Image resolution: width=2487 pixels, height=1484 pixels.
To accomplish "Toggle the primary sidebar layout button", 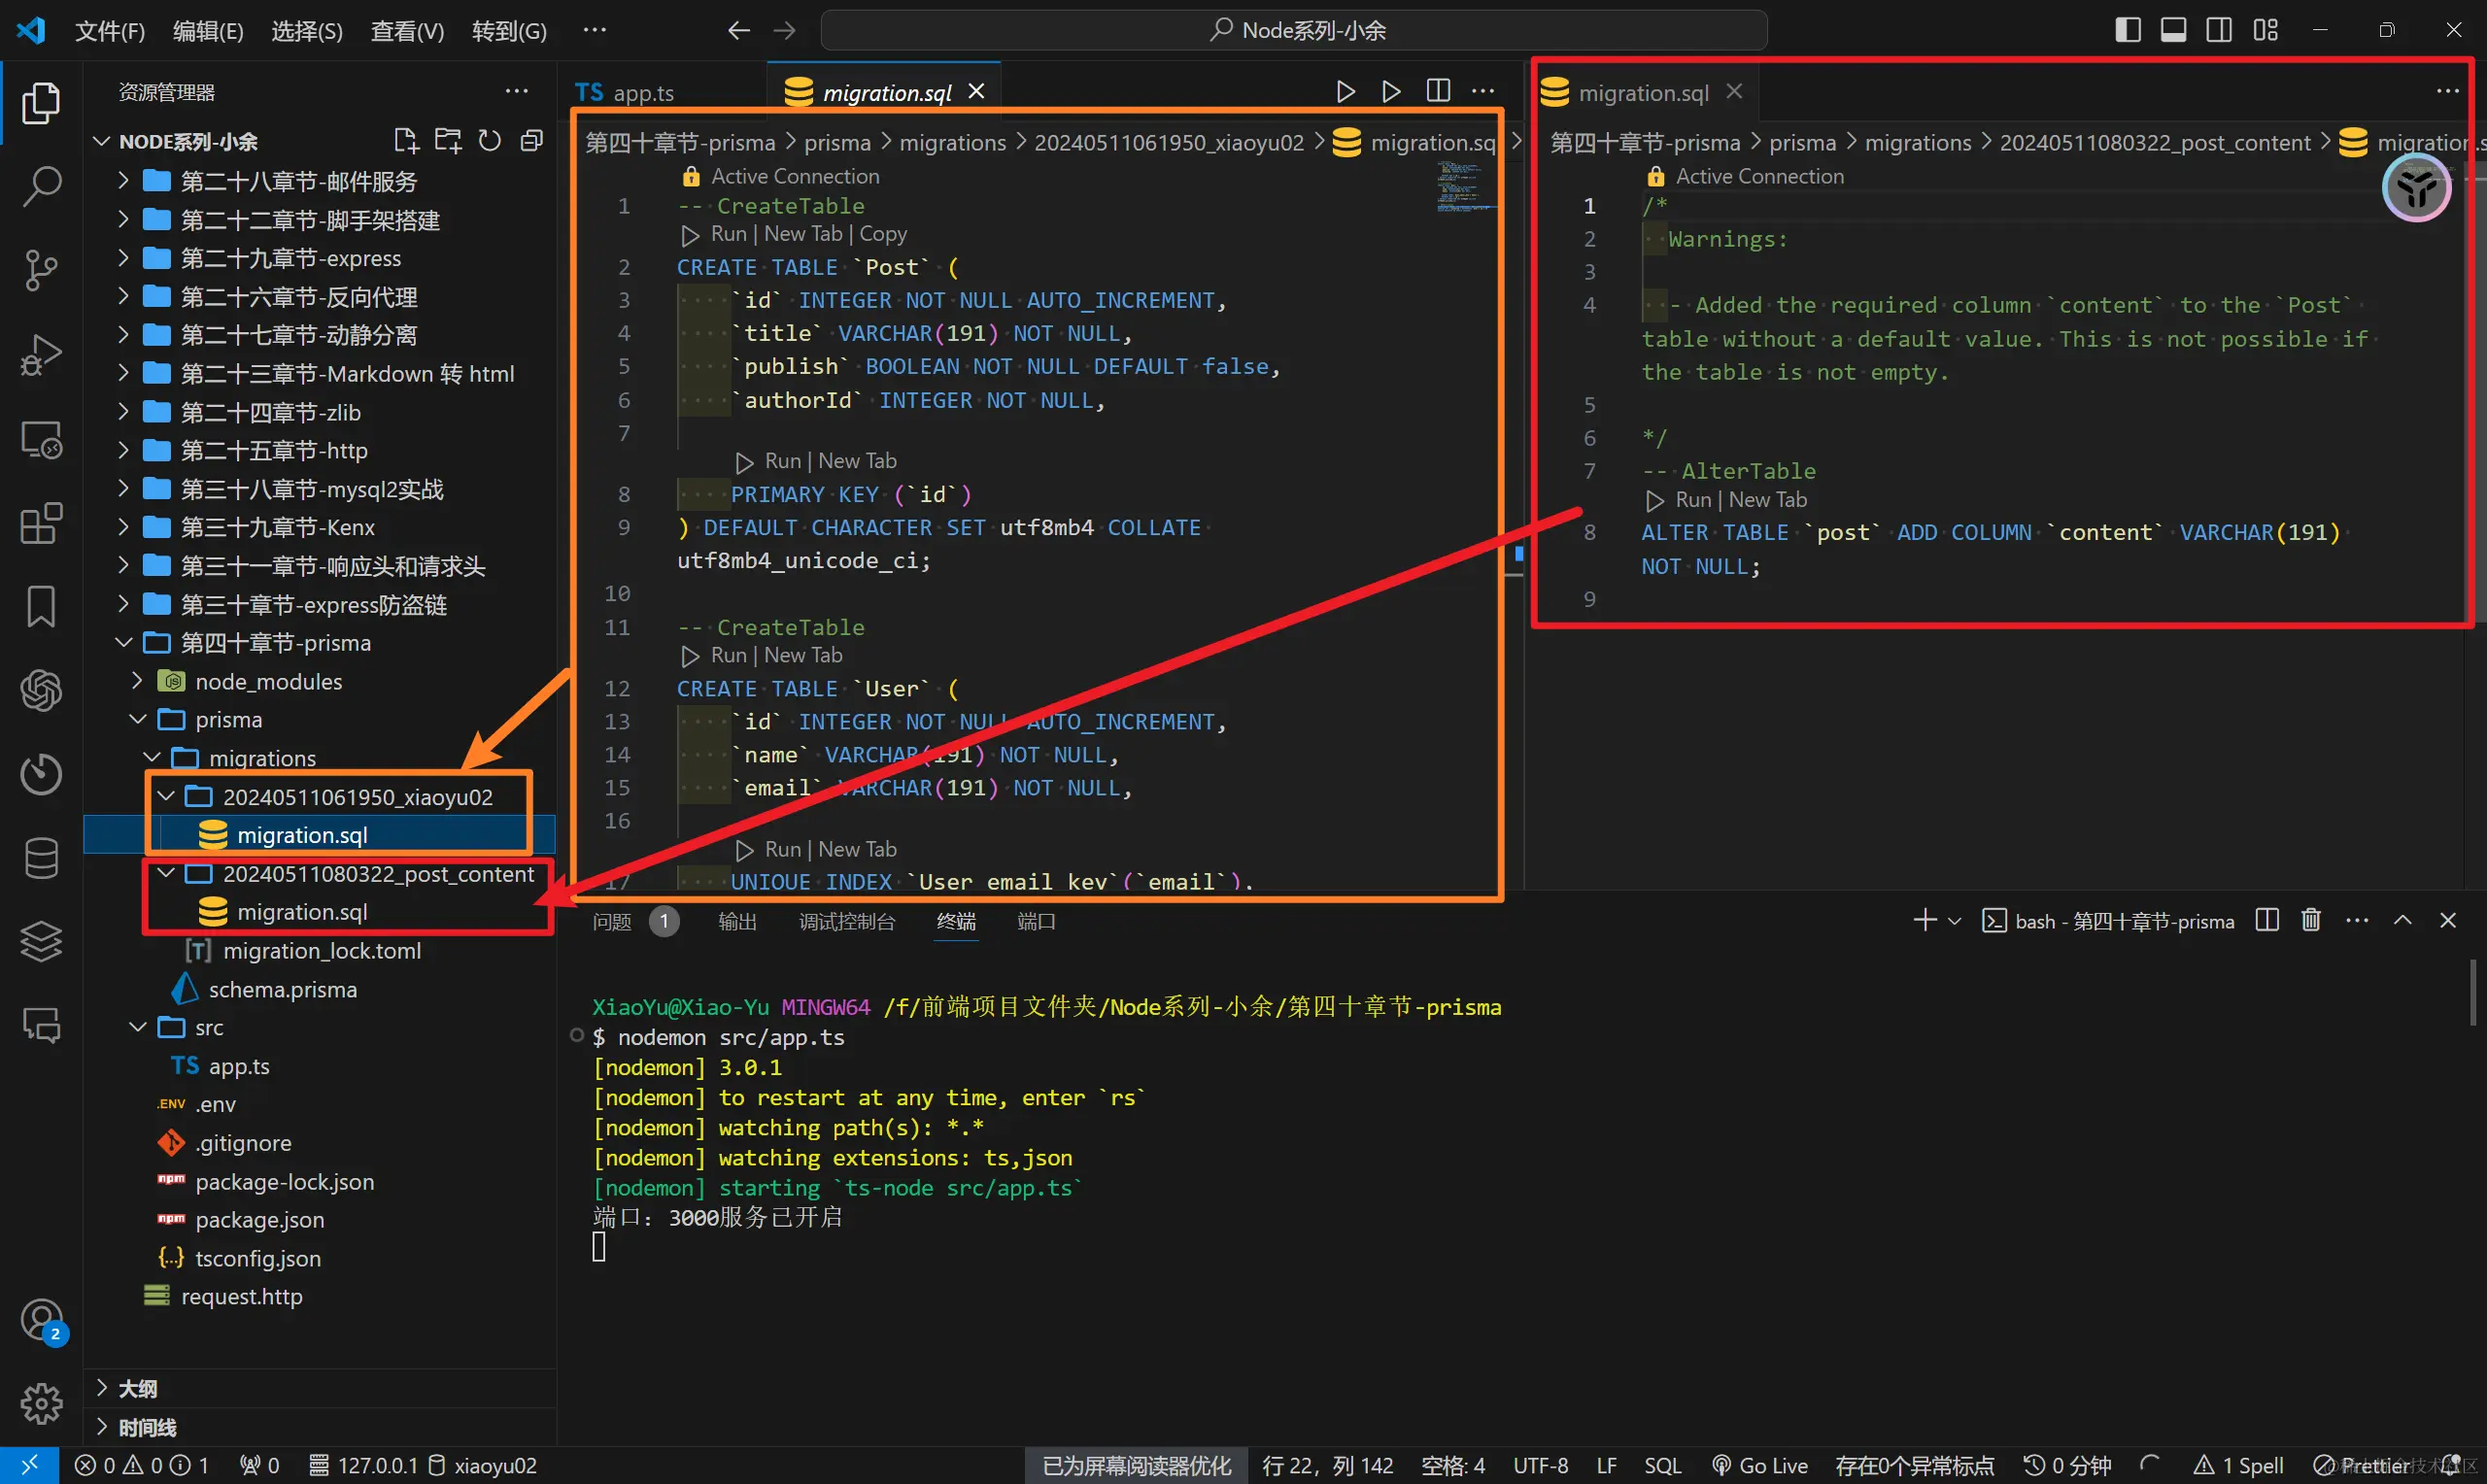I will tap(2128, 30).
